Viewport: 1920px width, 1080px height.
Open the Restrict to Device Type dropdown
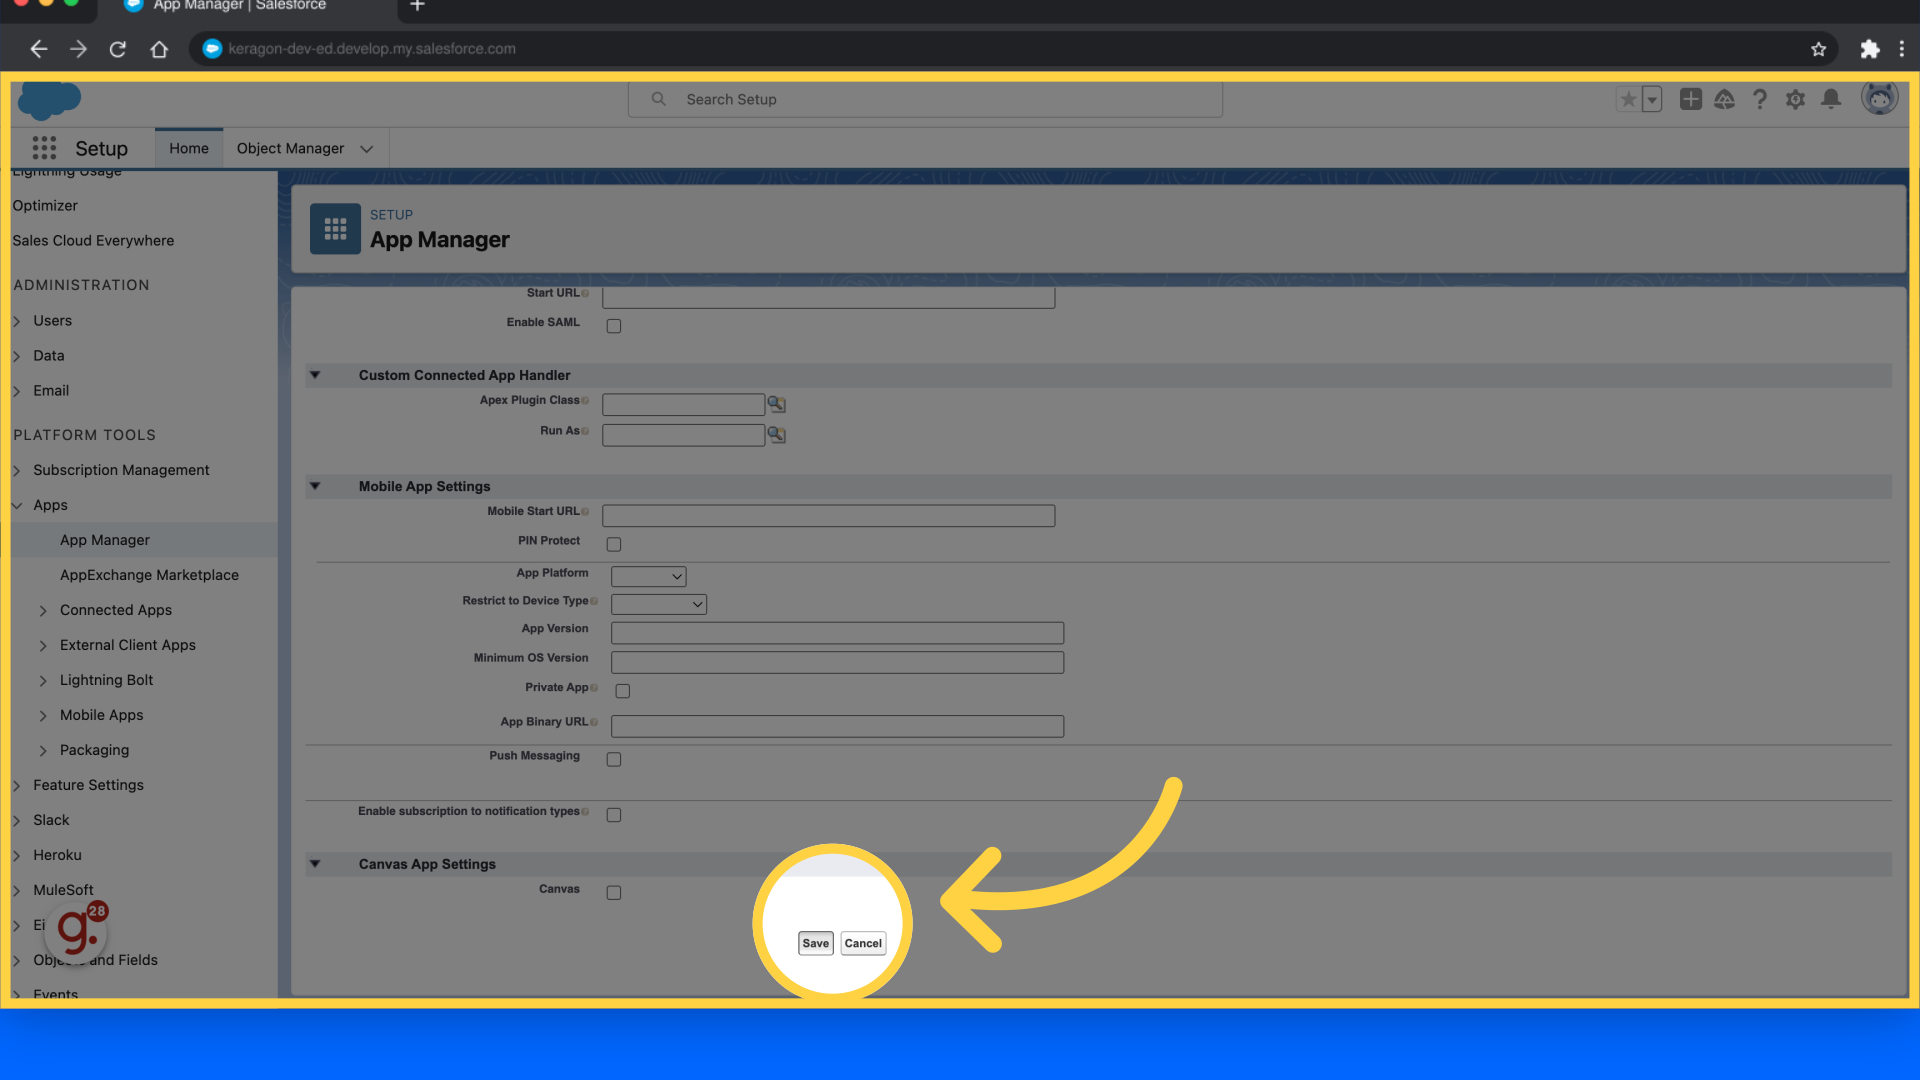click(x=659, y=604)
